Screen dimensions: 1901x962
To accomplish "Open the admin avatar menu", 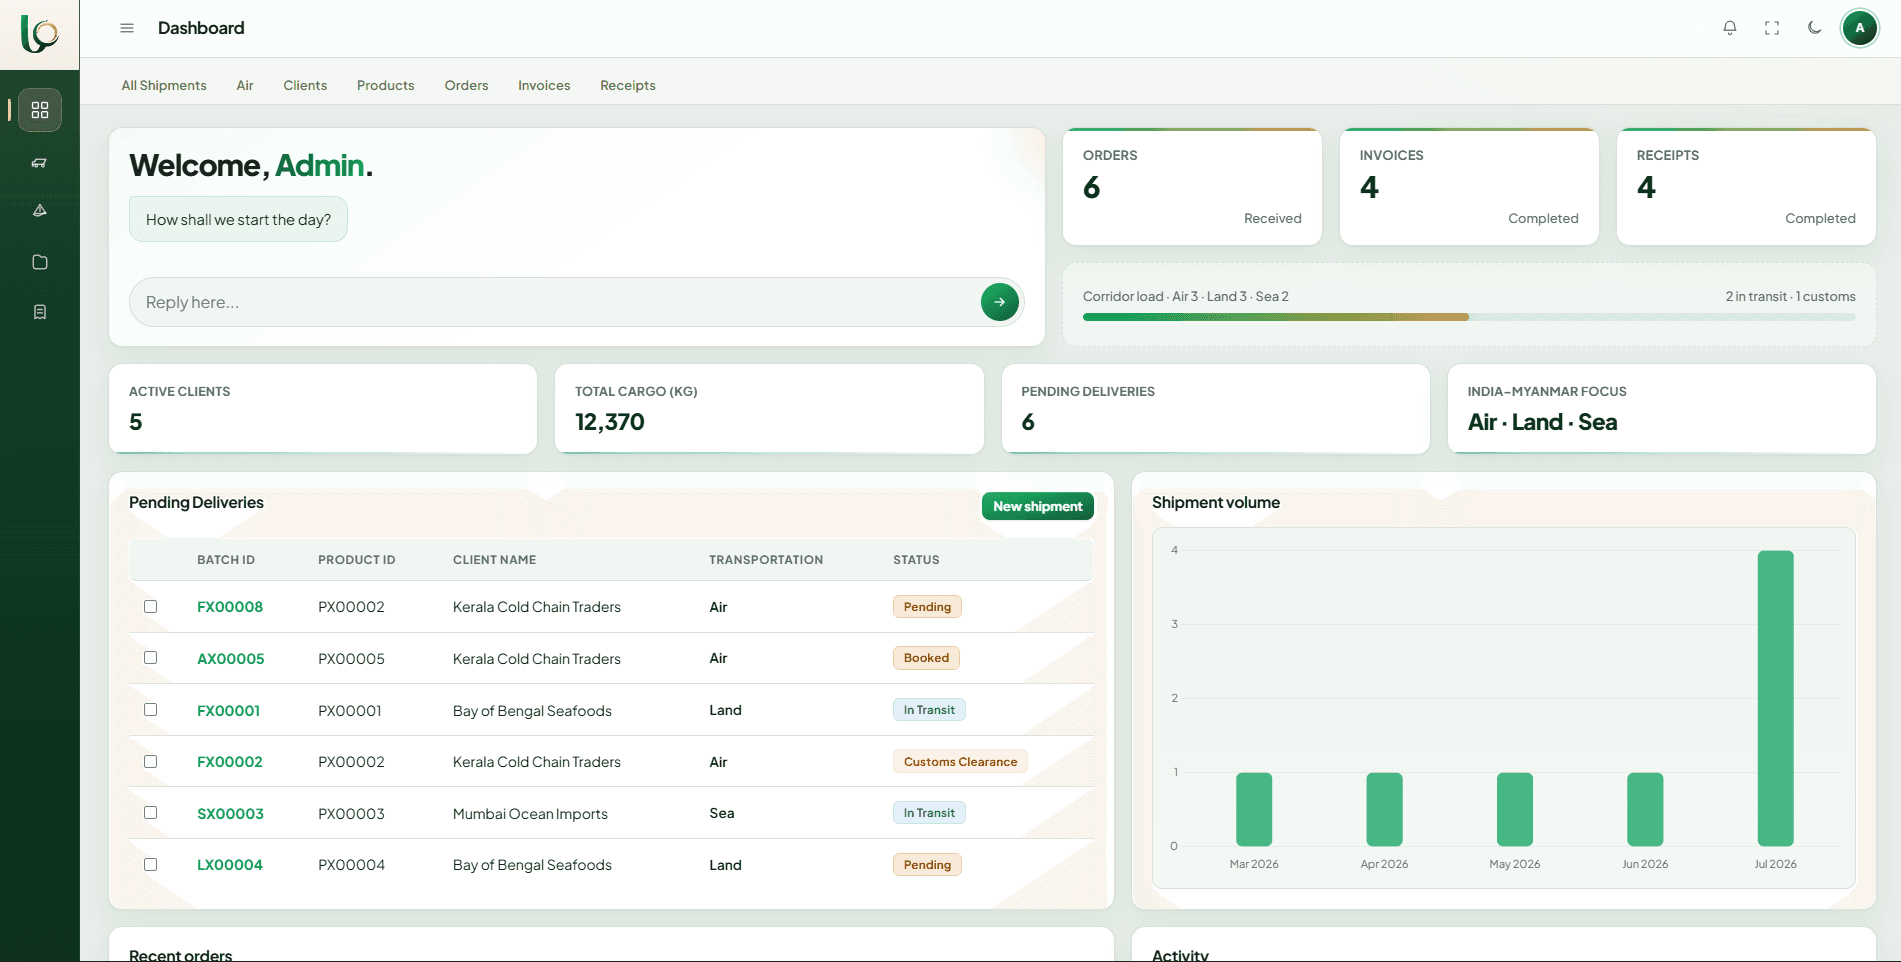I will coord(1860,28).
